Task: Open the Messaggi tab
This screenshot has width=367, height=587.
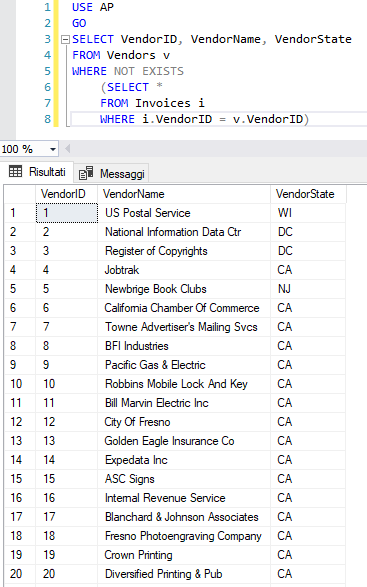Action: 112,173
